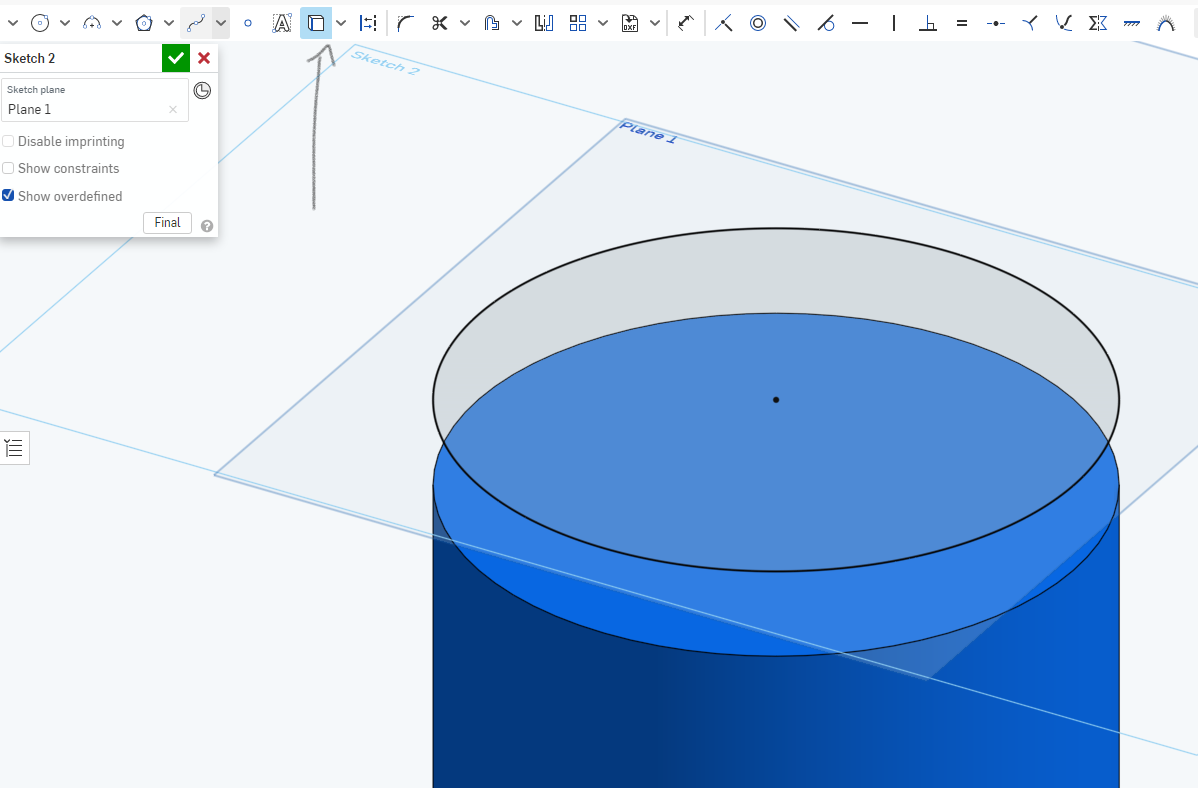Select the Center point circle tool

(40, 24)
